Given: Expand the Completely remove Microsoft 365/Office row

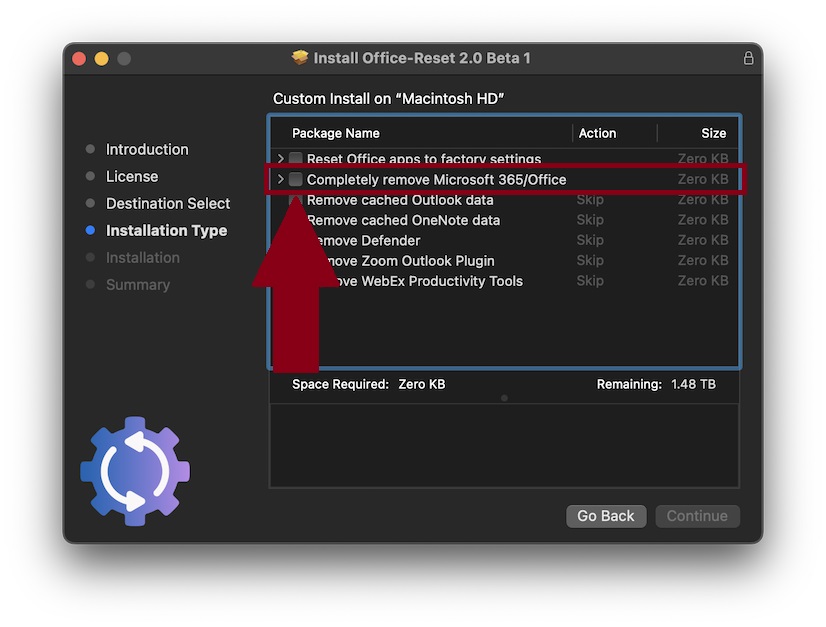Looking at the screenshot, I should (x=281, y=180).
